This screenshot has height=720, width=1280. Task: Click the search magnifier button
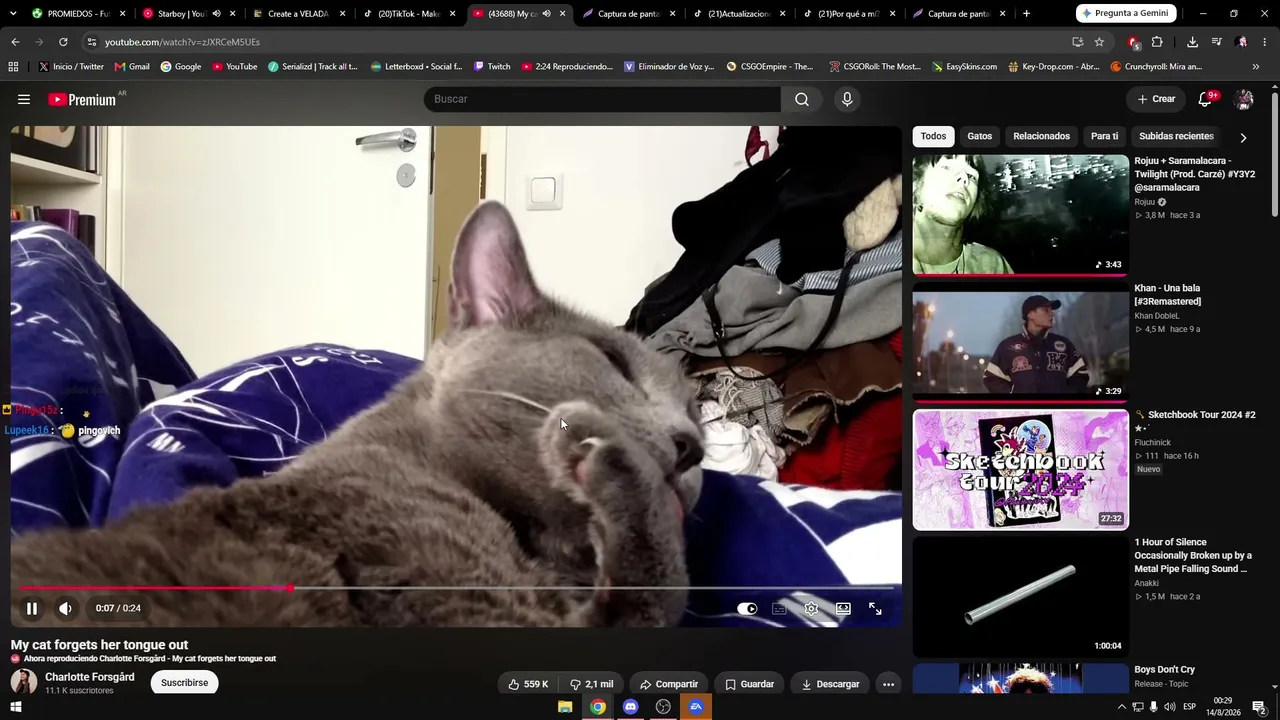pyautogui.click(x=802, y=99)
